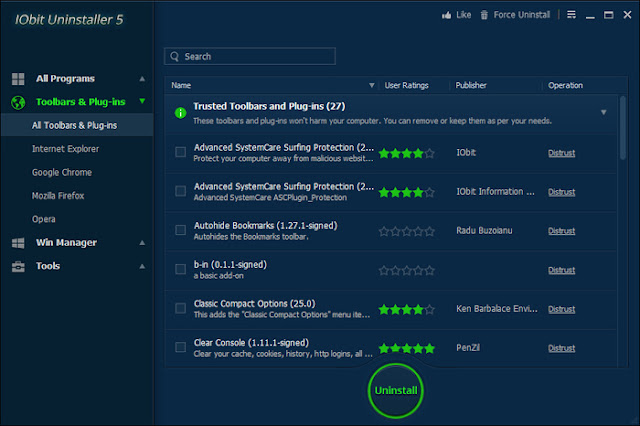Viewport: 640px width, 426px height.
Task: Open the Google Chrome category
Action: pos(62,172)
